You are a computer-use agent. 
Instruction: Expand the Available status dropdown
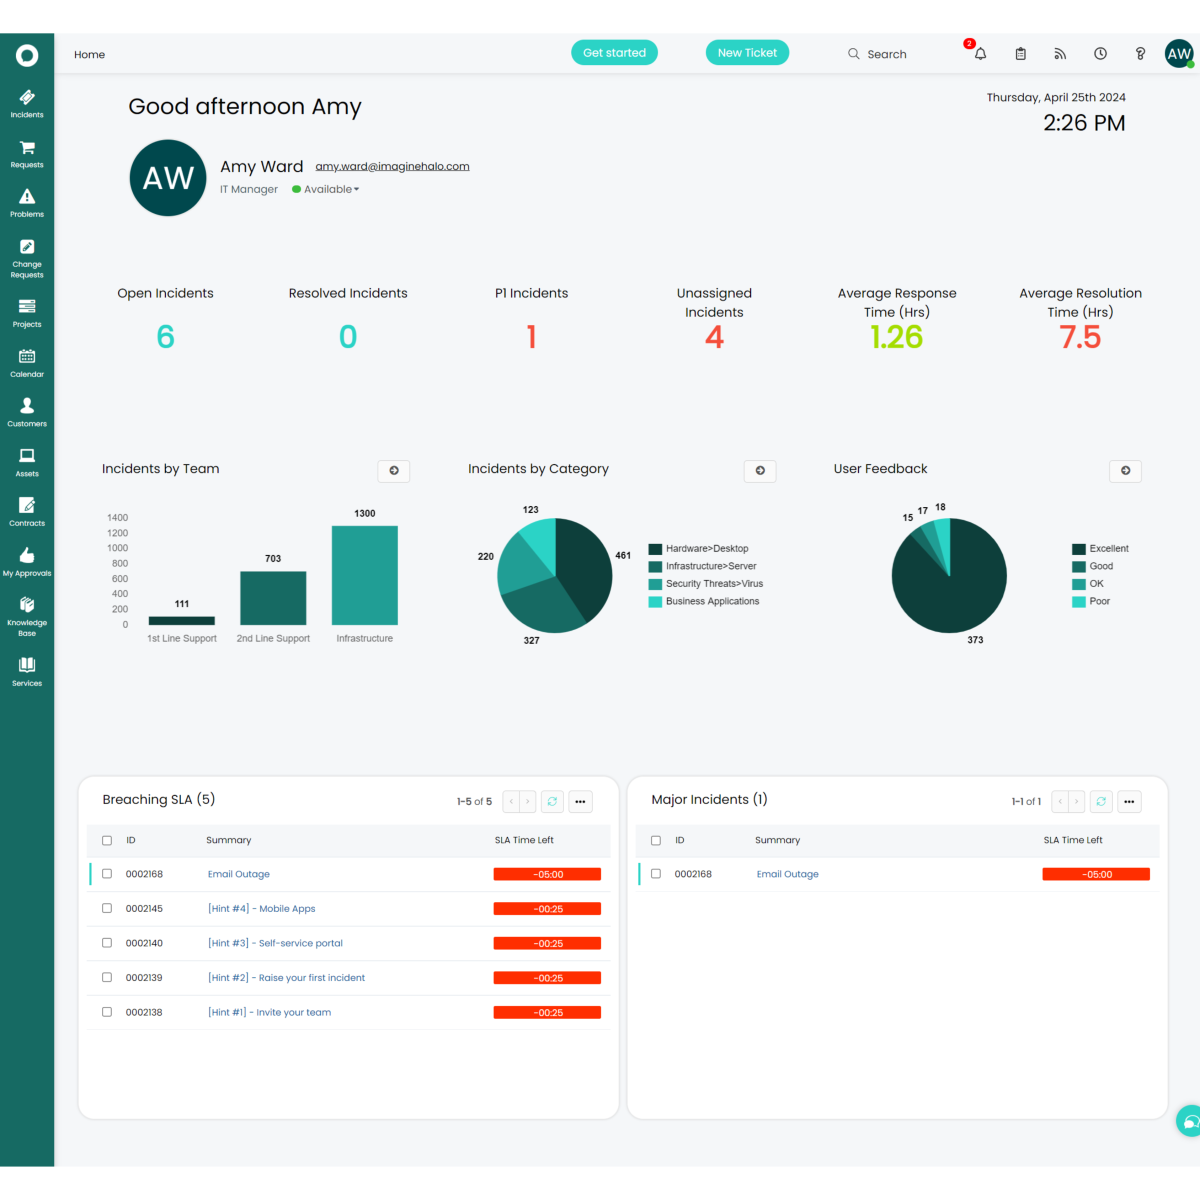pyautogui.click(x=330, y=189)
